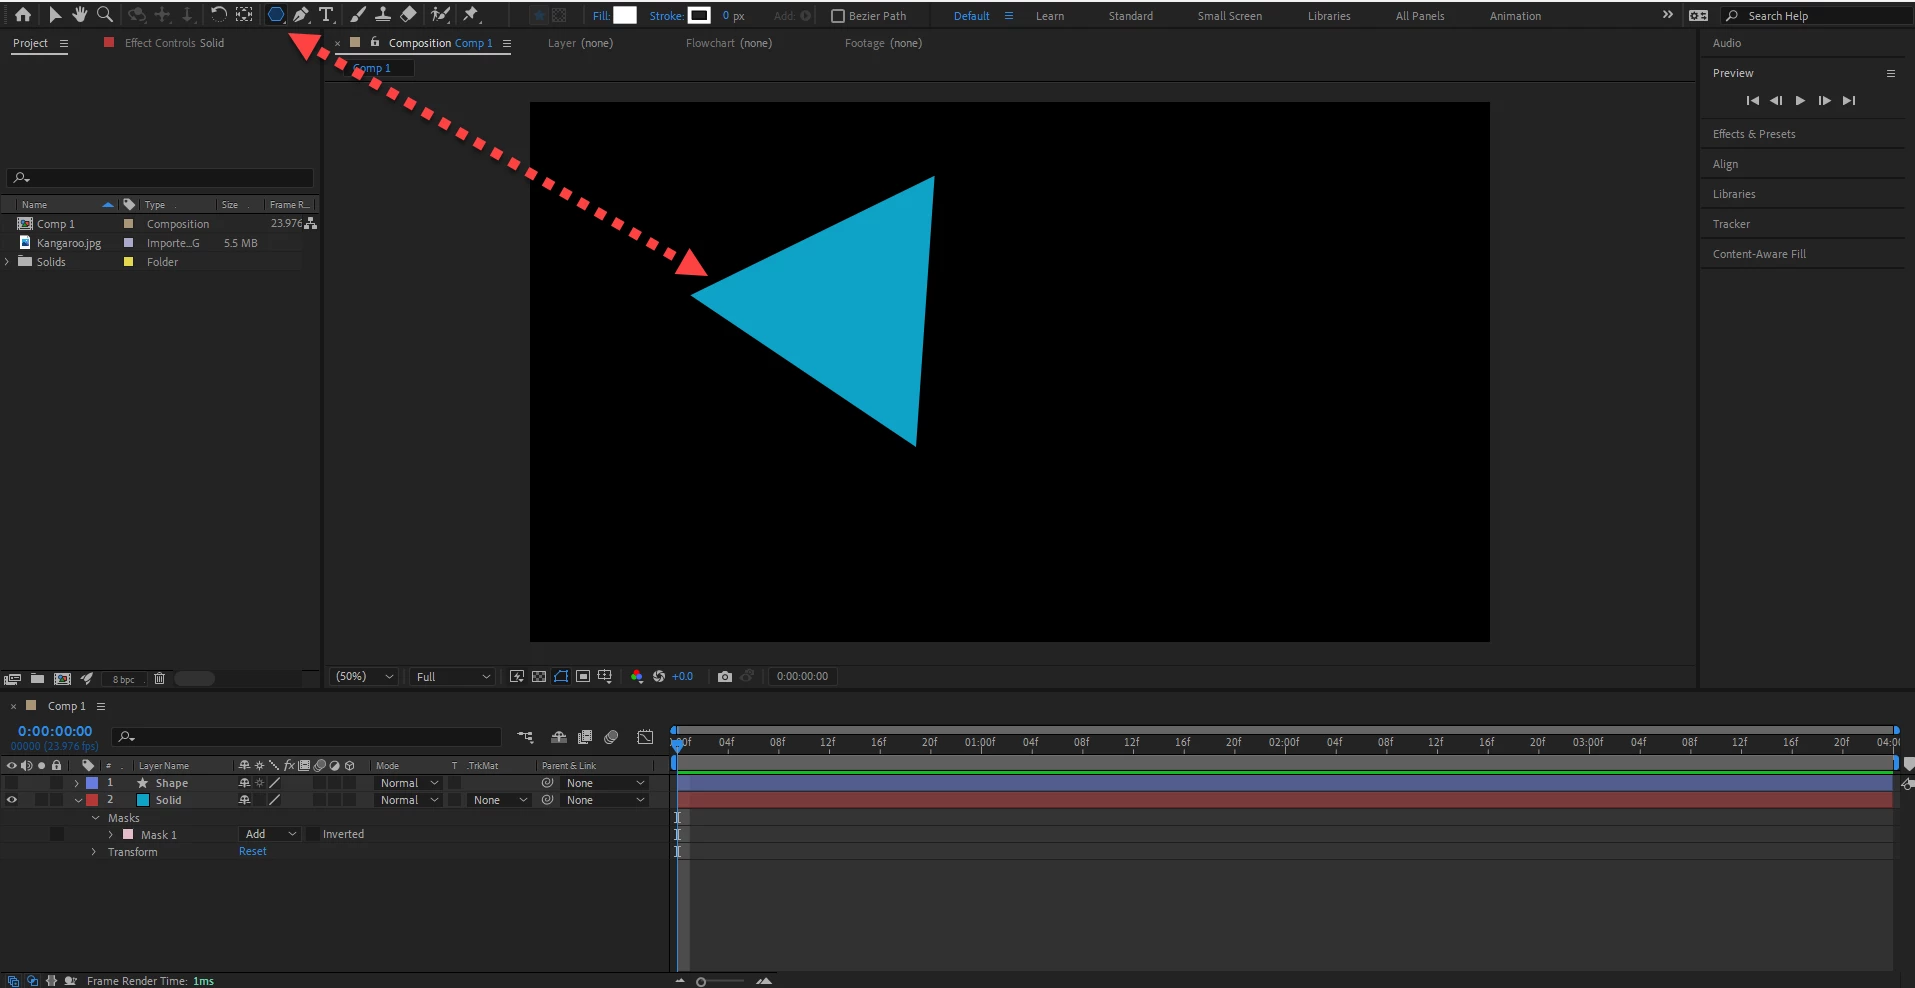Open Solid layer TrkMat dropdown

point(500,800)
